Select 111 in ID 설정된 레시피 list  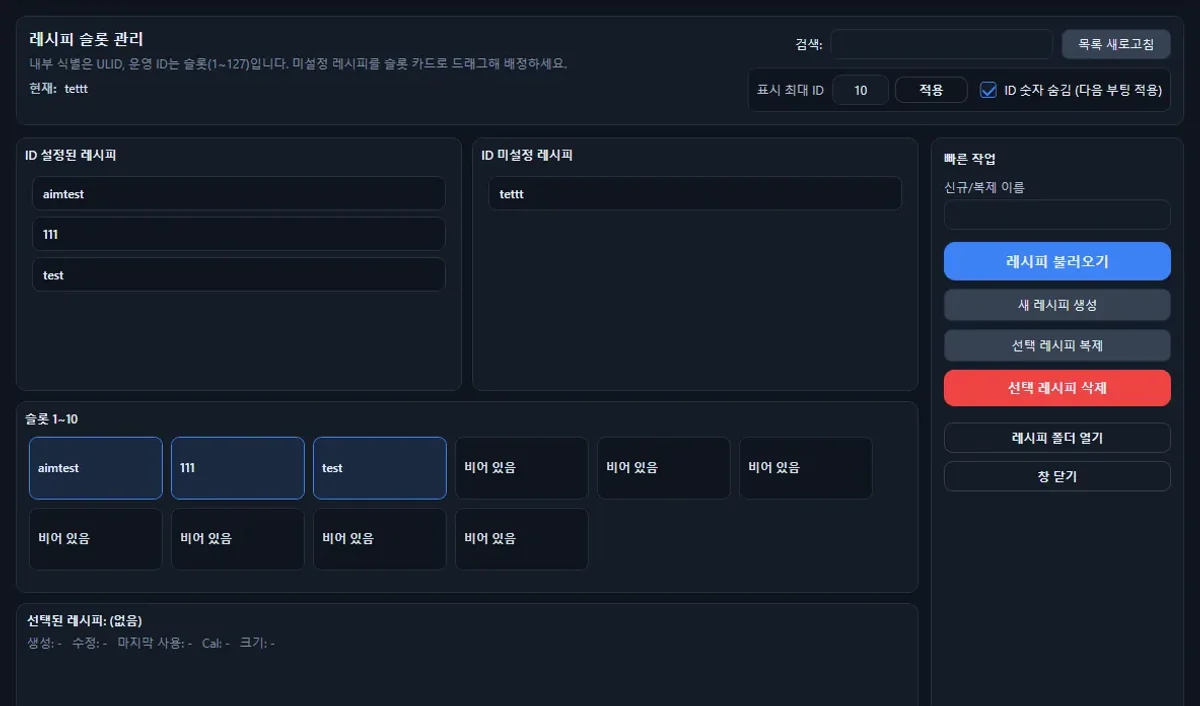(x=238, y=234)
